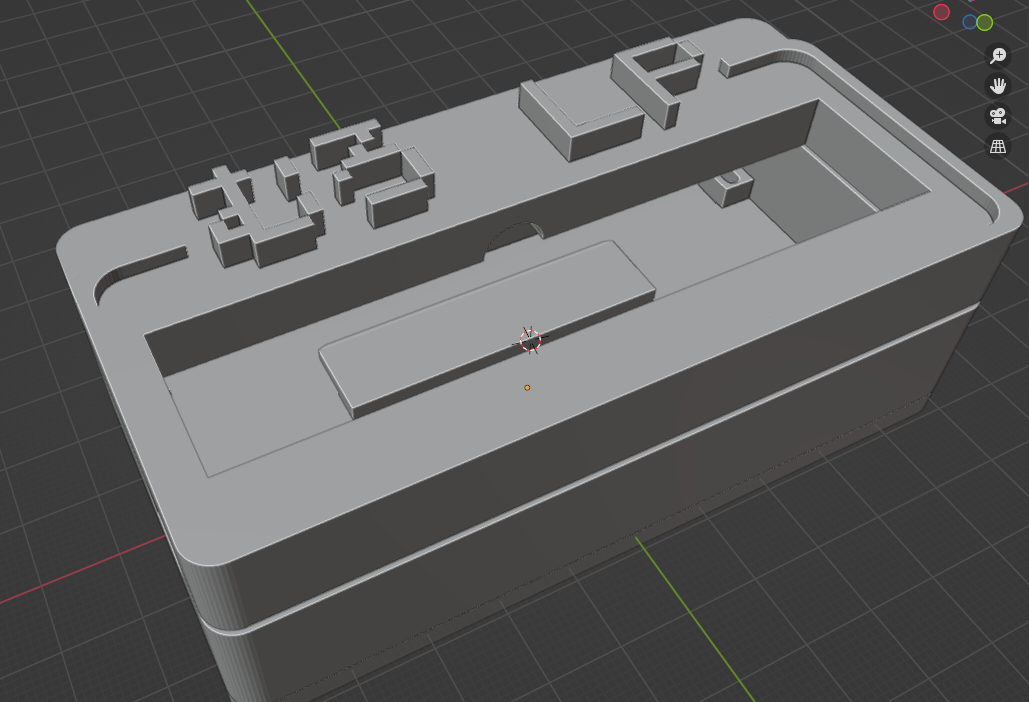The height and width of the screenshot is (702, 1029).
Task: Switch perspective/orthographic with the grid icon
Action: [x=998, y=146]
